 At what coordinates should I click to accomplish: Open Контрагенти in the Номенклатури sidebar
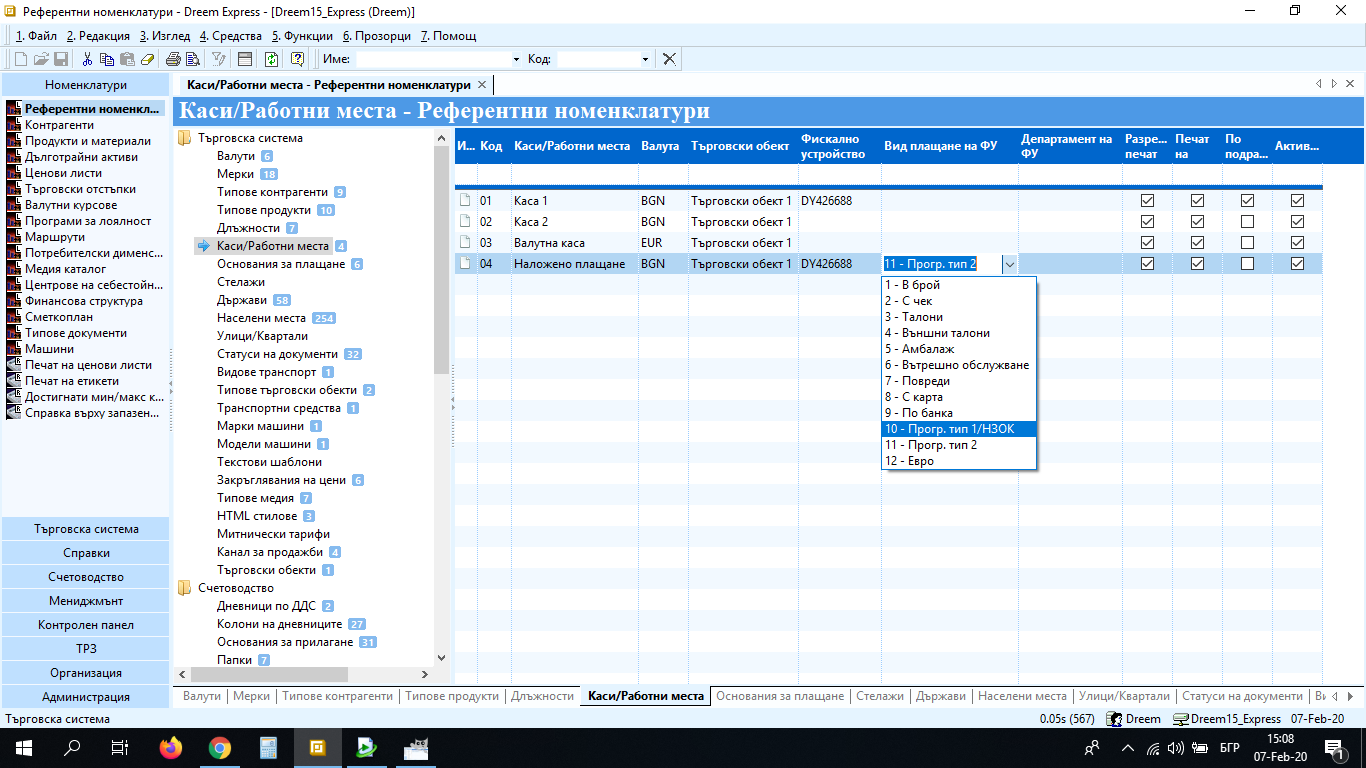point(59,125)
